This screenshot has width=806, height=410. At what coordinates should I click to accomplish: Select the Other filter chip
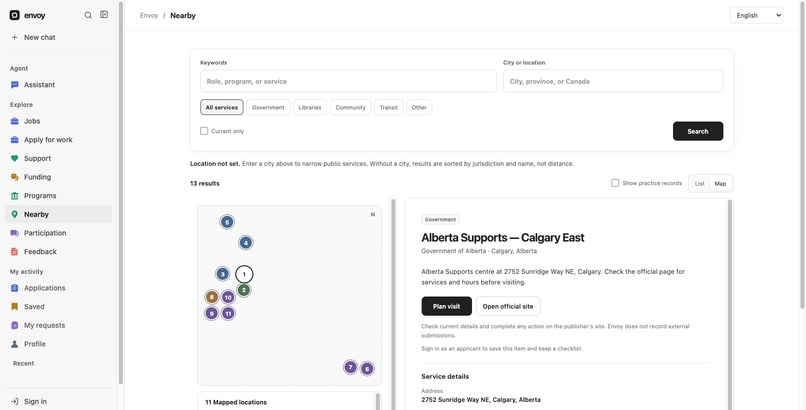[419, 107]
